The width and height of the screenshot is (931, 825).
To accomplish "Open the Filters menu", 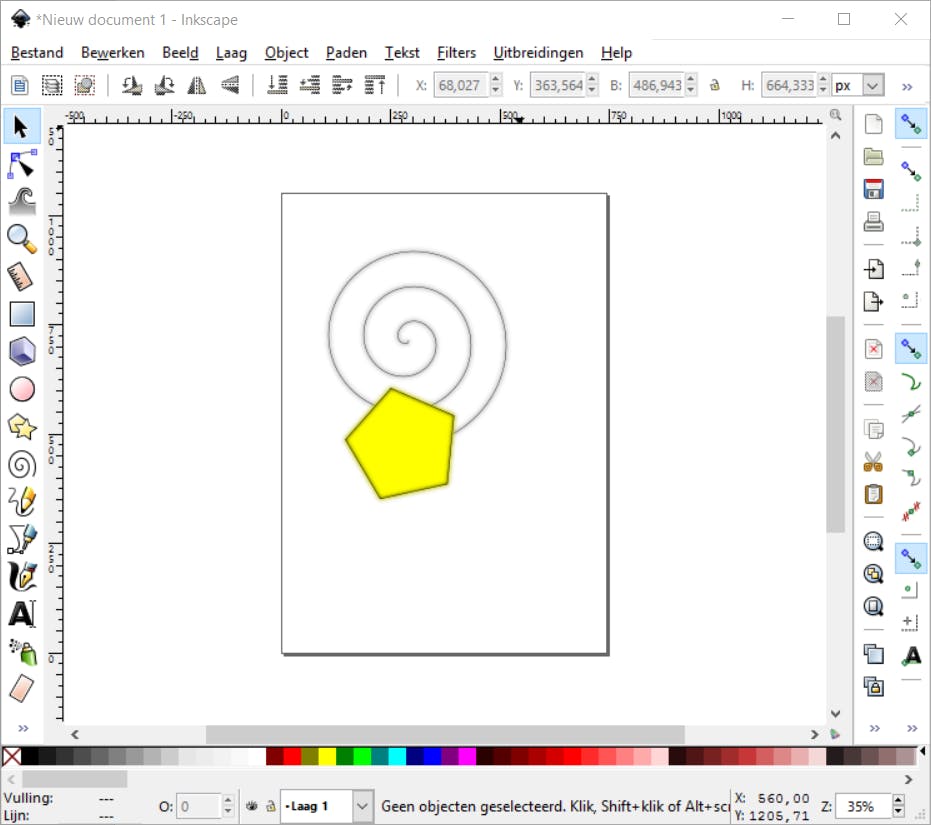I will [x=457, y=52].
